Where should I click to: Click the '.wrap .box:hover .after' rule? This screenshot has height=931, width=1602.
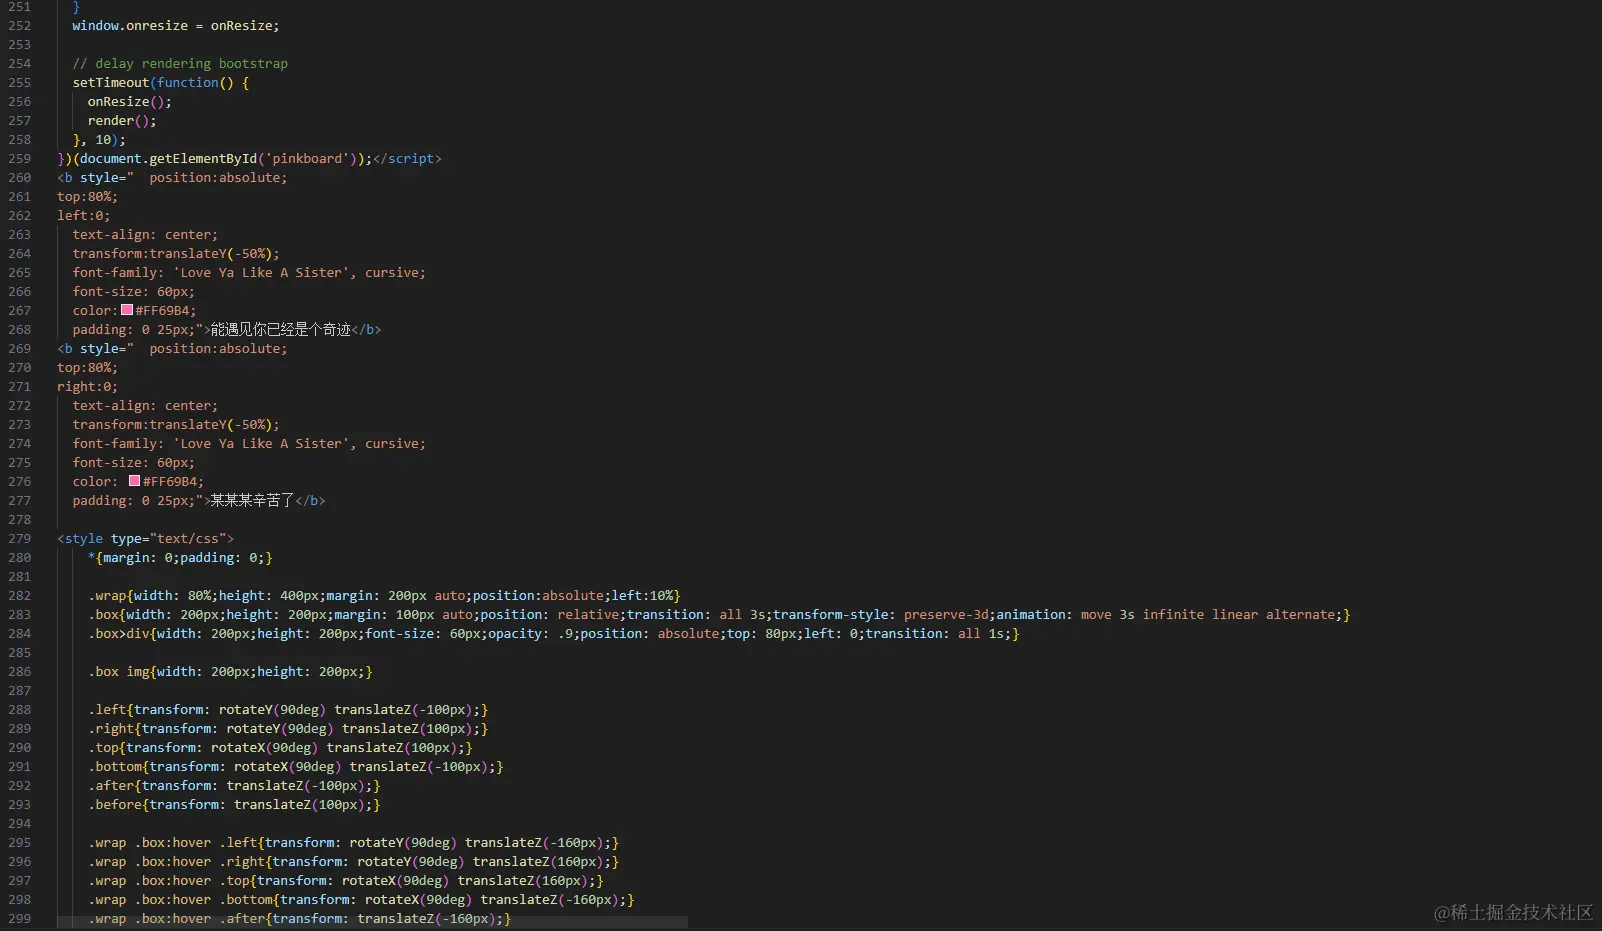click(x=300, y=919)
